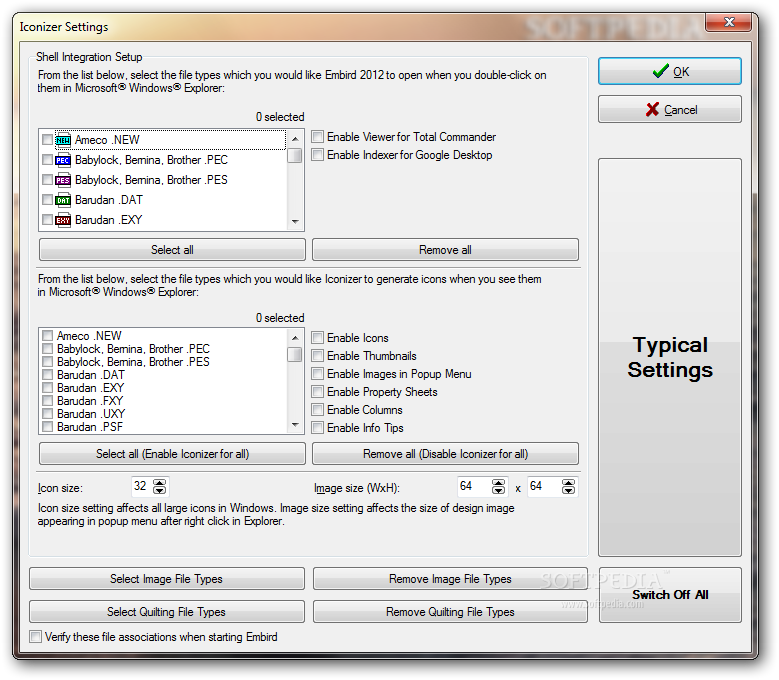Tick Barudan .EXY checkbox in upper list
Screen dimensions: 779x680
[x=47, y=219]
